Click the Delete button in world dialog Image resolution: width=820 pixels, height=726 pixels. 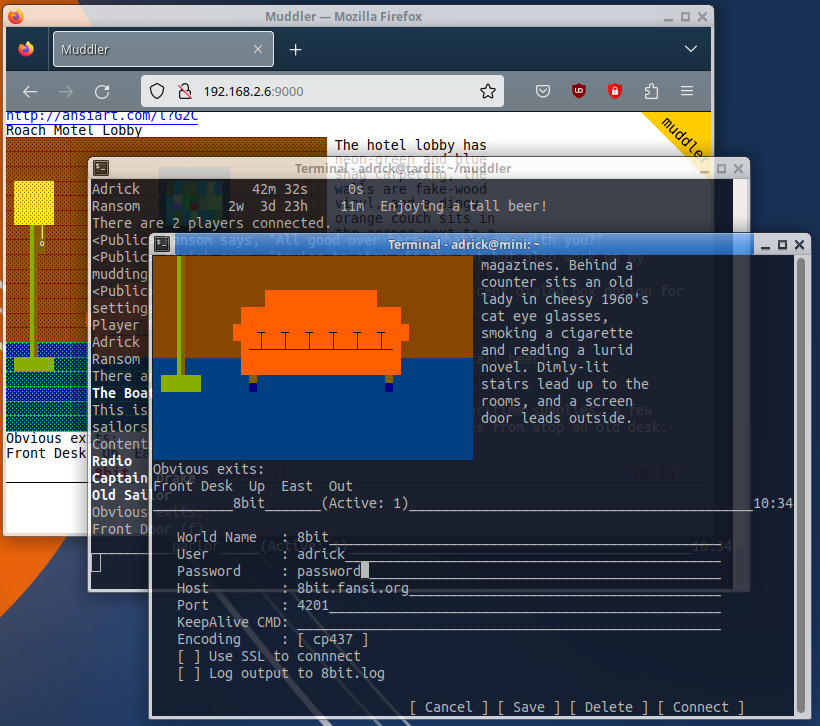609,707
